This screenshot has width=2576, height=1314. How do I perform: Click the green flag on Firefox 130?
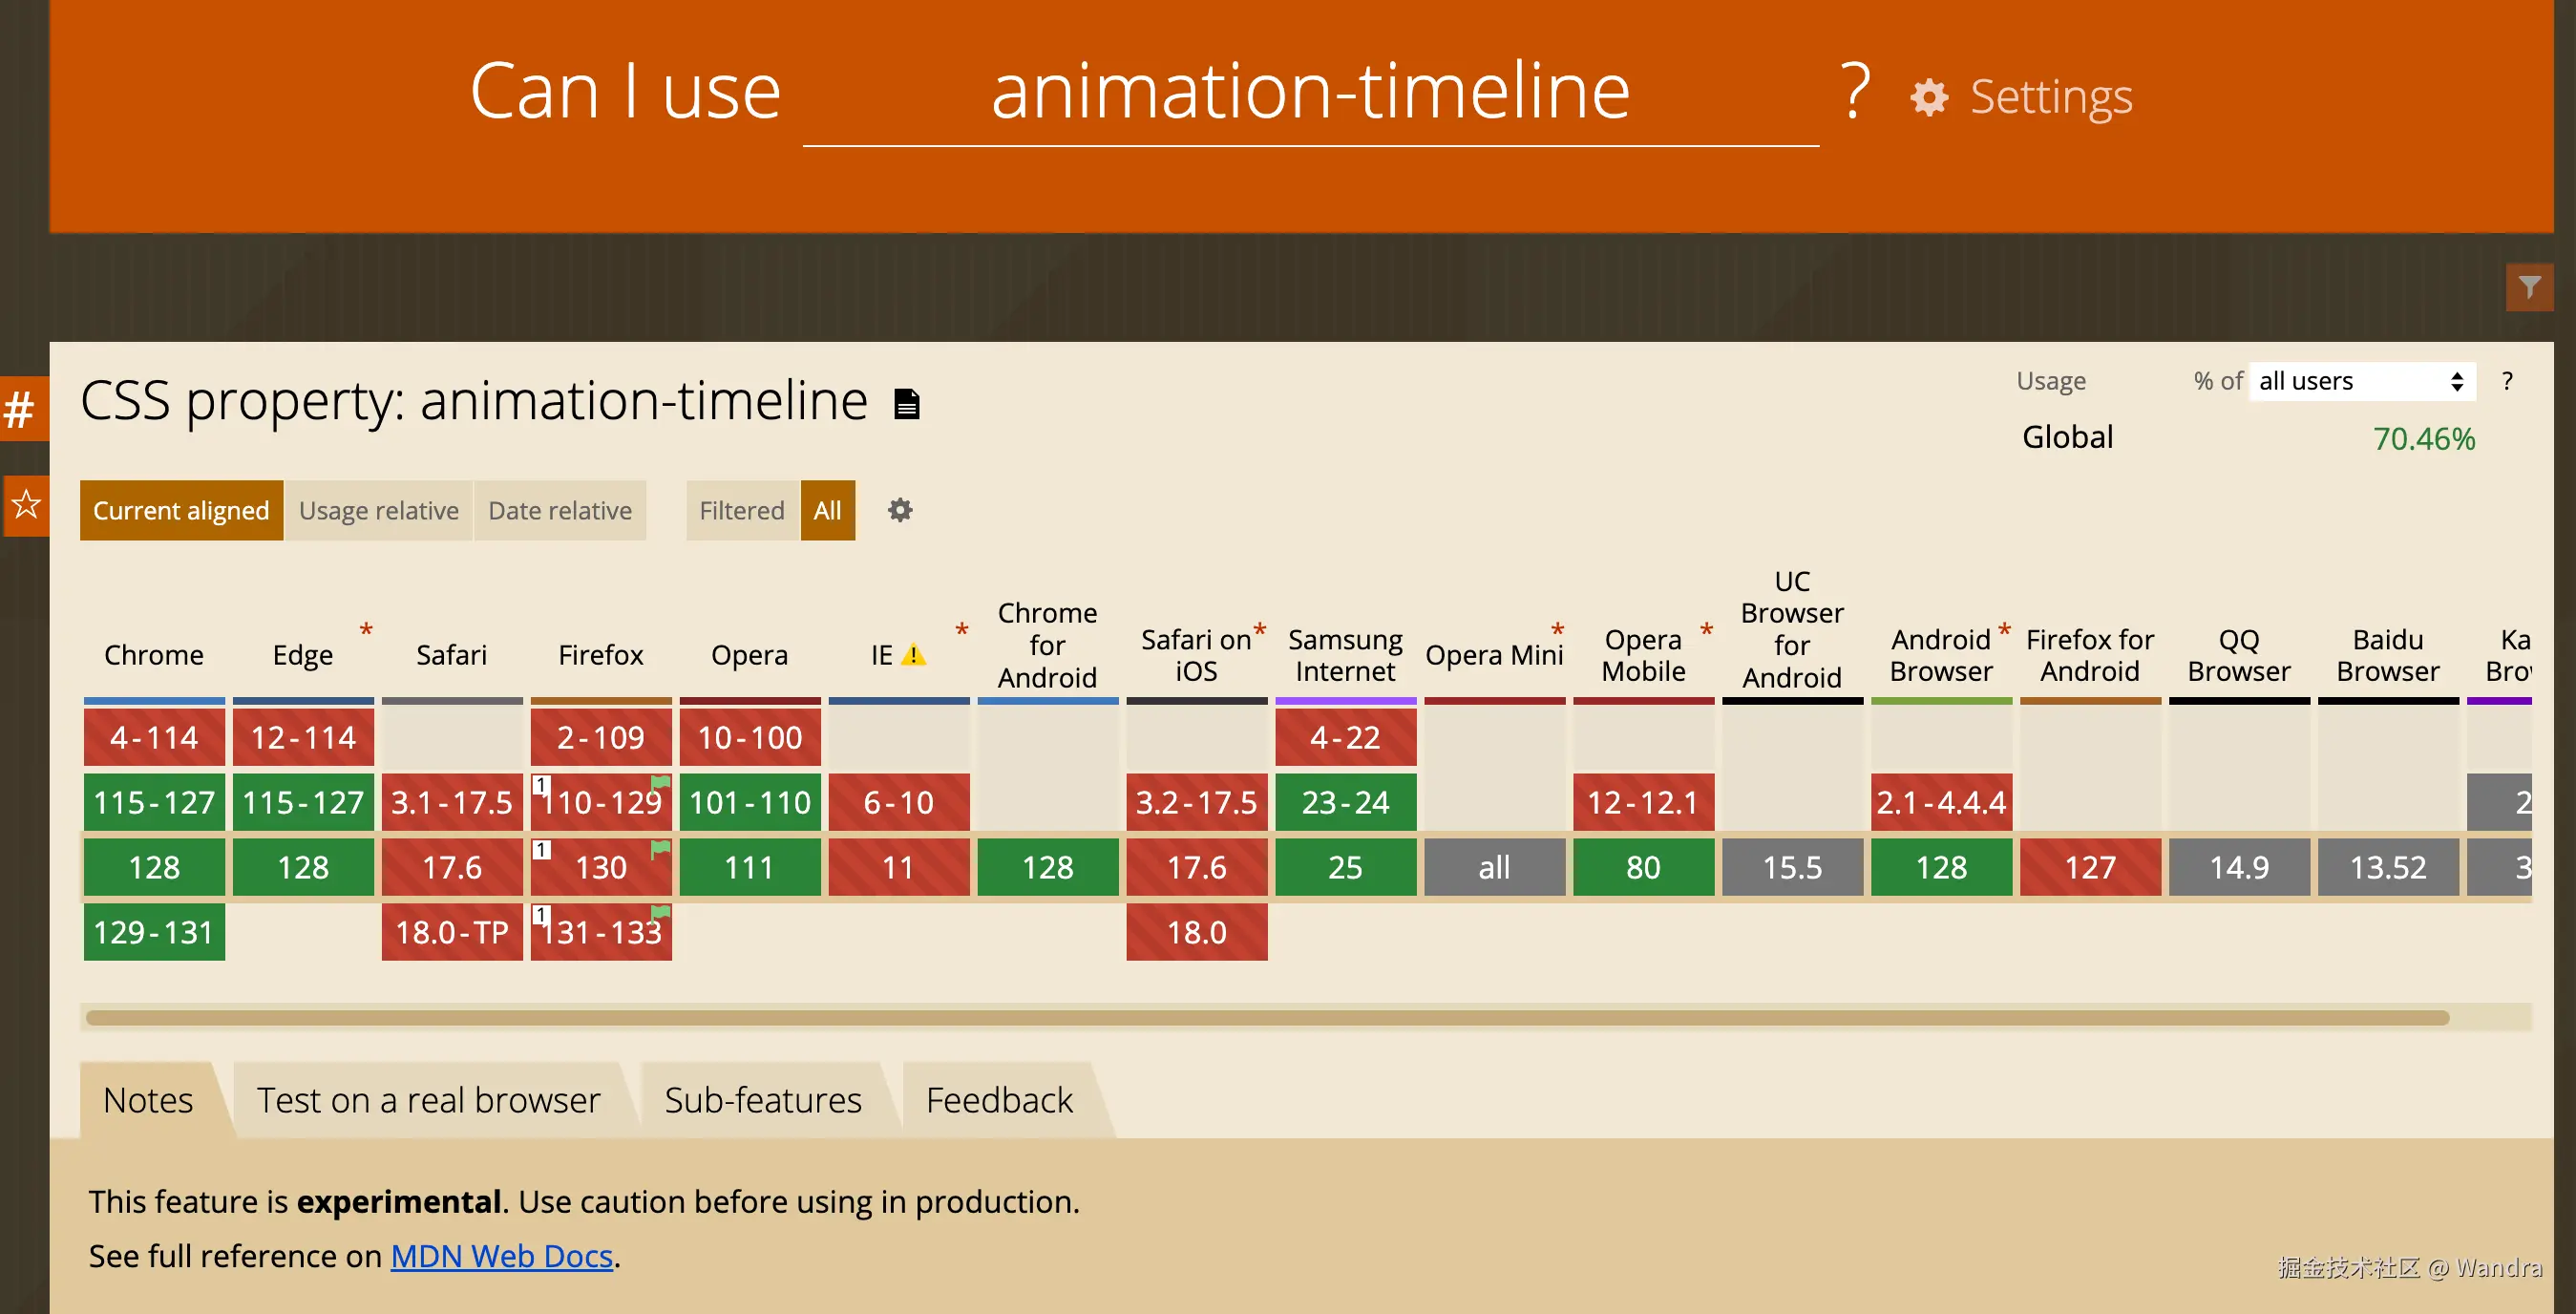pos(660,850)
